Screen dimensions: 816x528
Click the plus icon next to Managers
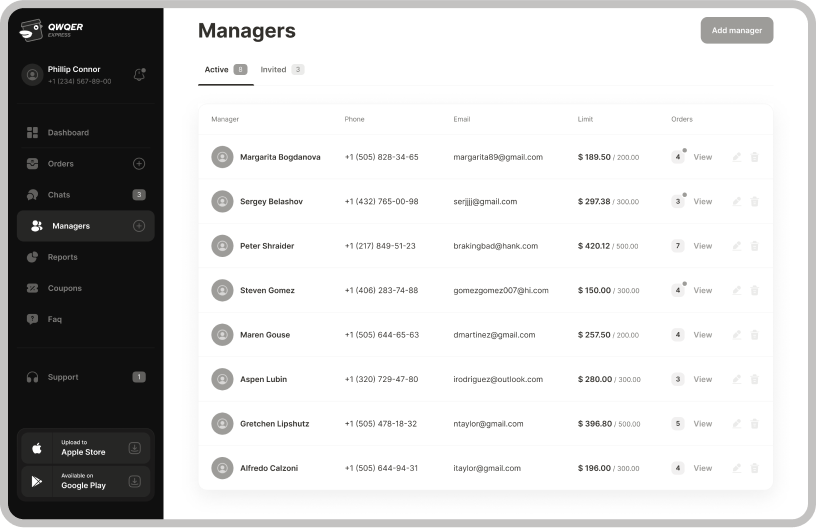(139, 226)
